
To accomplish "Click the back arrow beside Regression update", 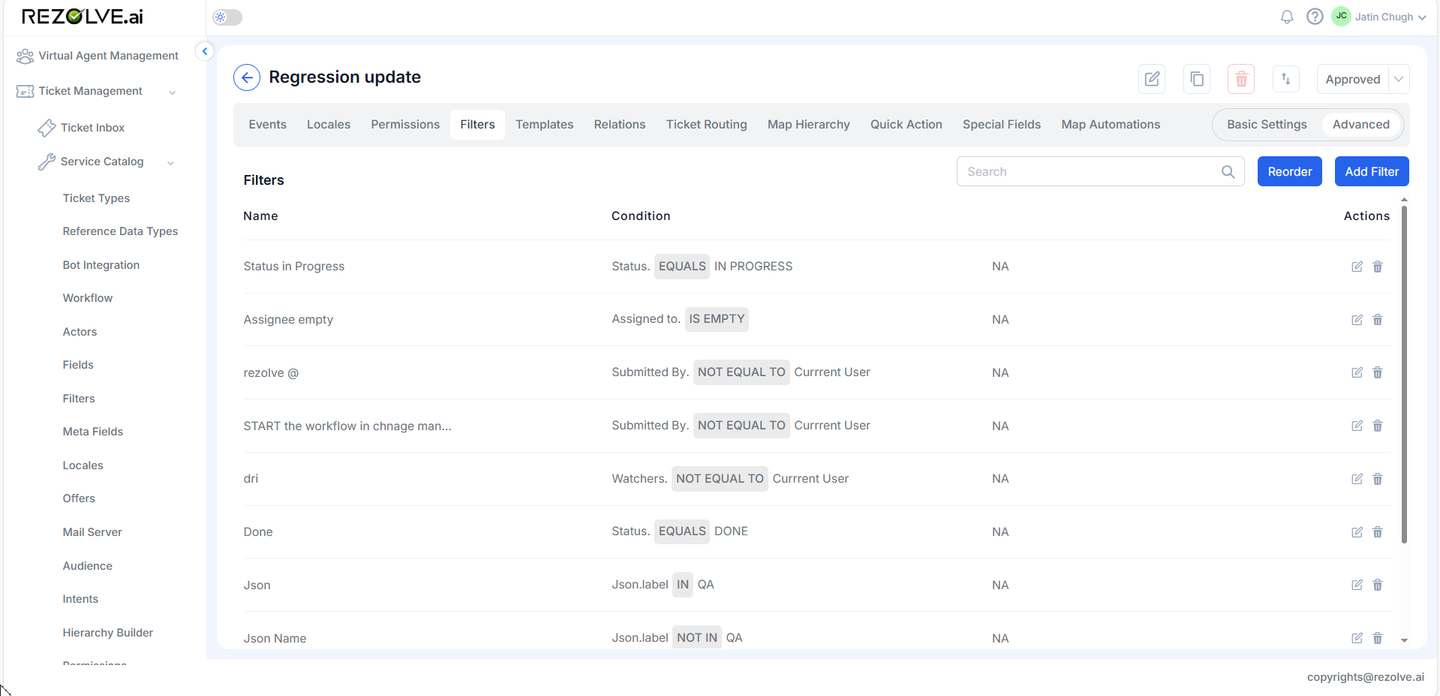I will tap(246, 77).
